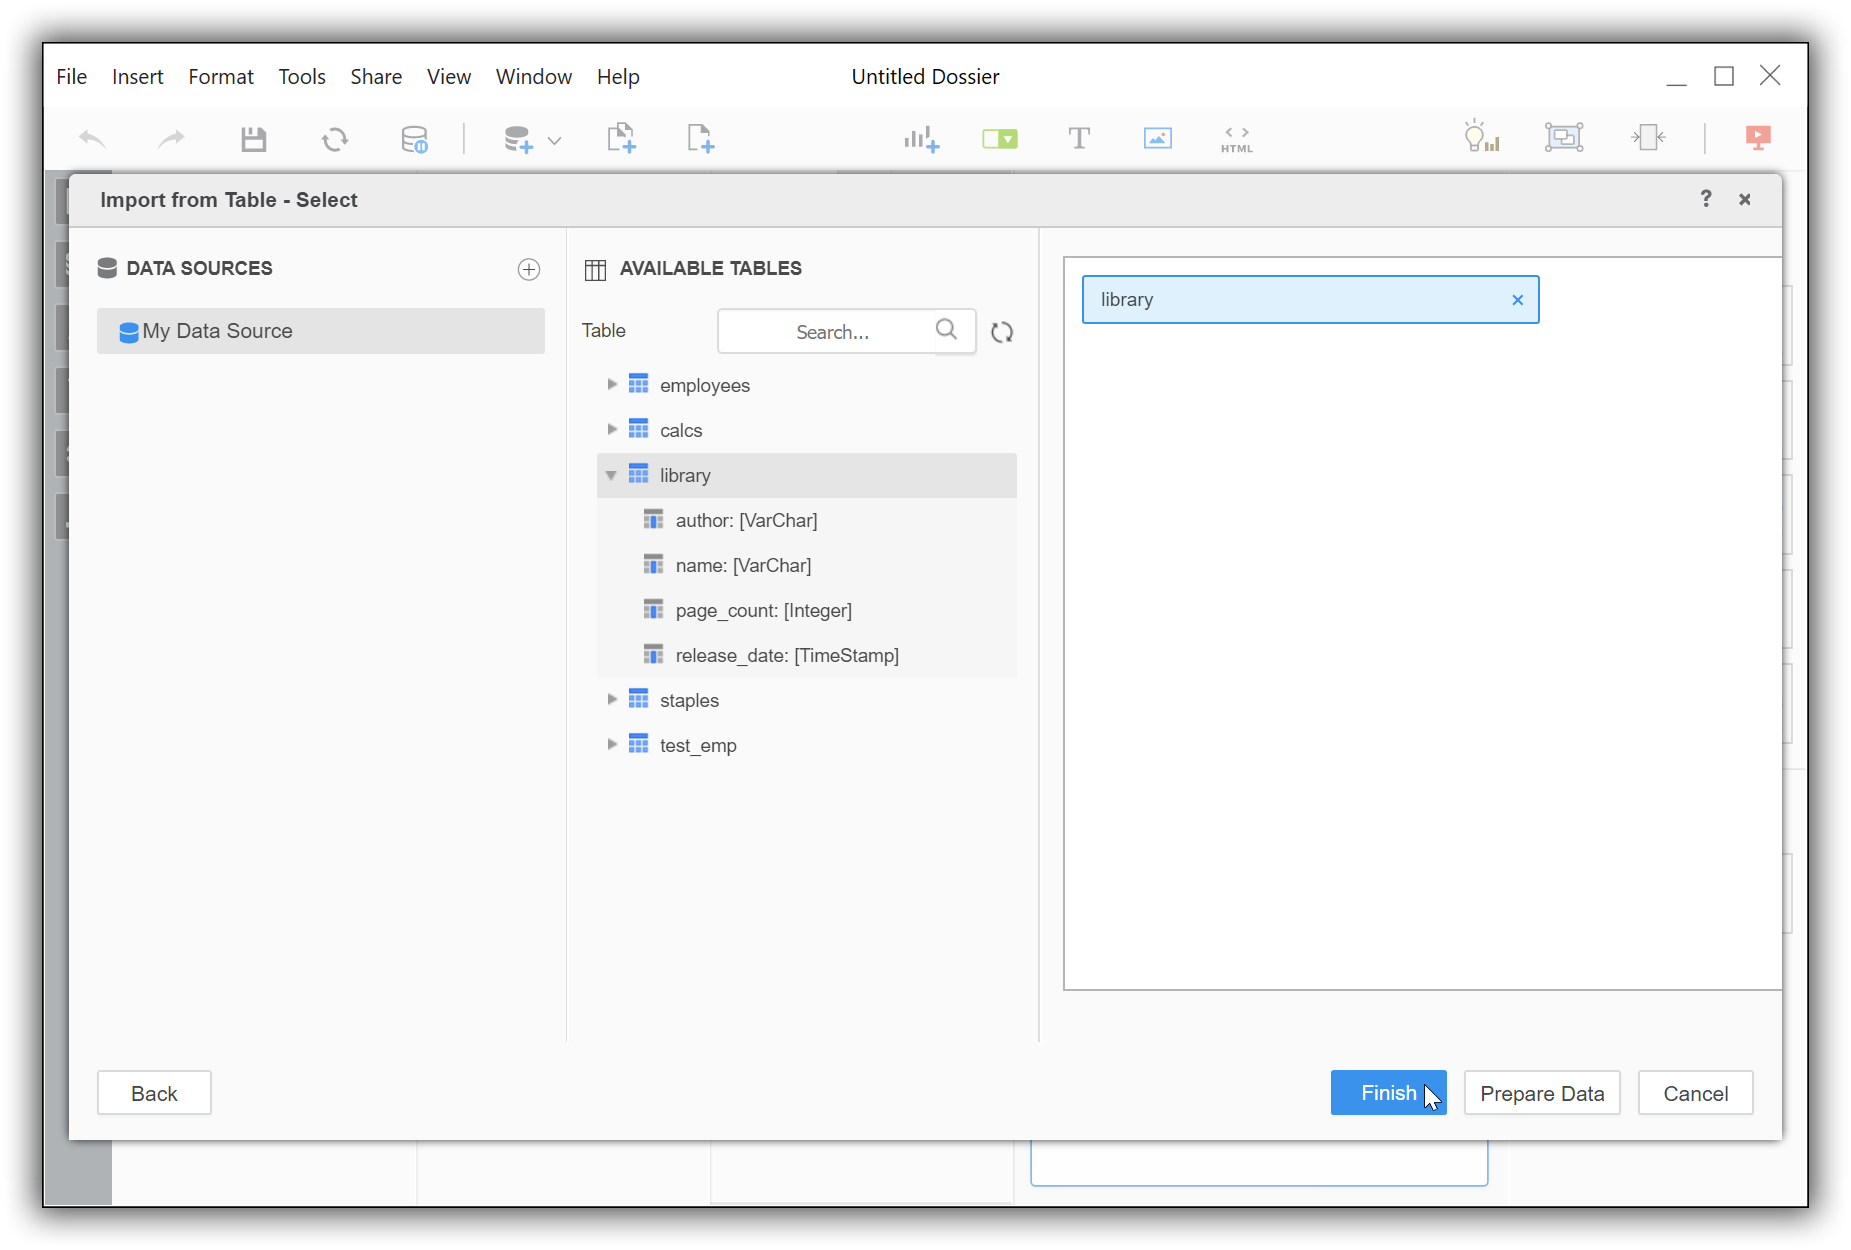The height and width of the screenshot is (1250, 1851).
Task: Click the Finish button
Action: point(1388,1093)
